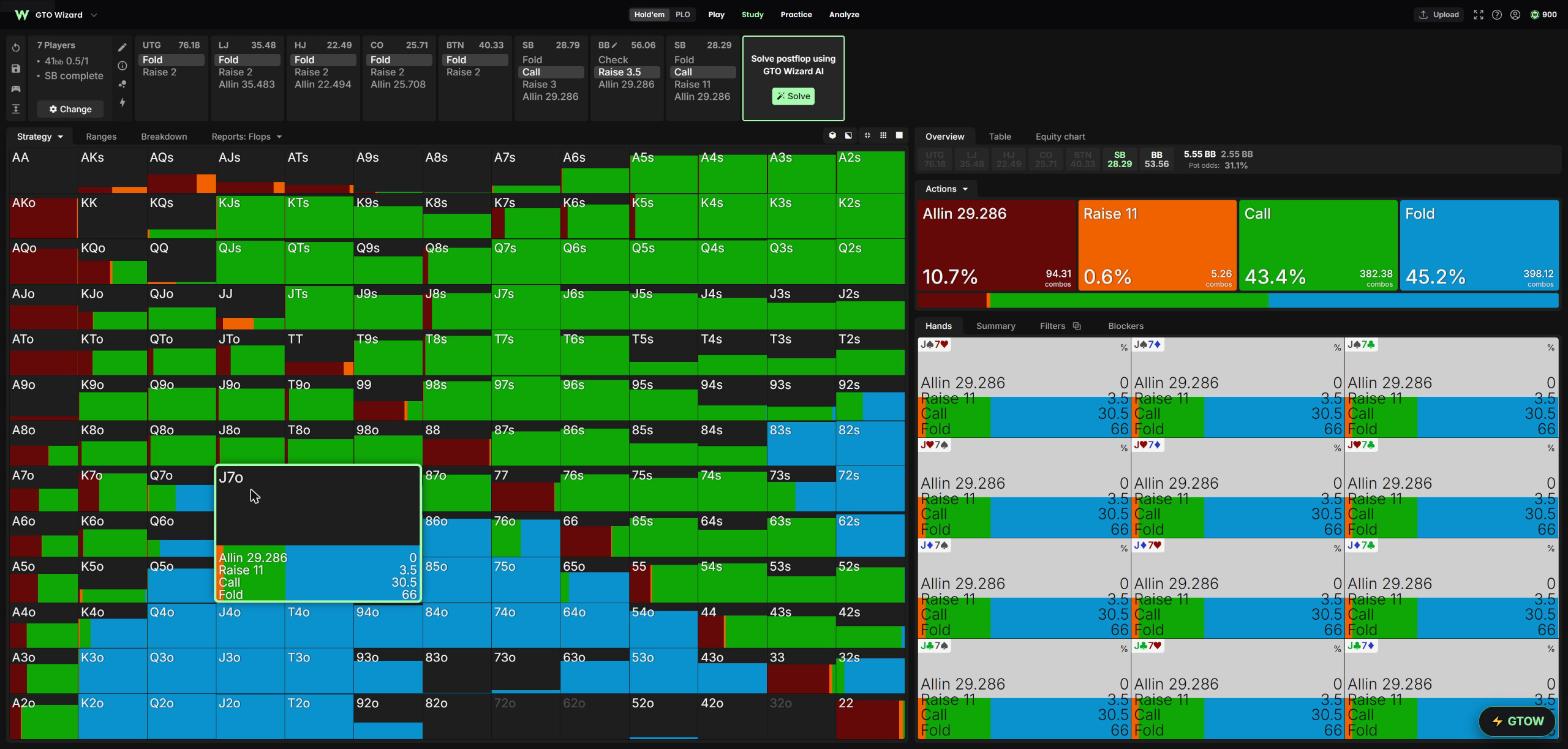
Task: Open the Breakdown tab
Action: tap(164, 137)
